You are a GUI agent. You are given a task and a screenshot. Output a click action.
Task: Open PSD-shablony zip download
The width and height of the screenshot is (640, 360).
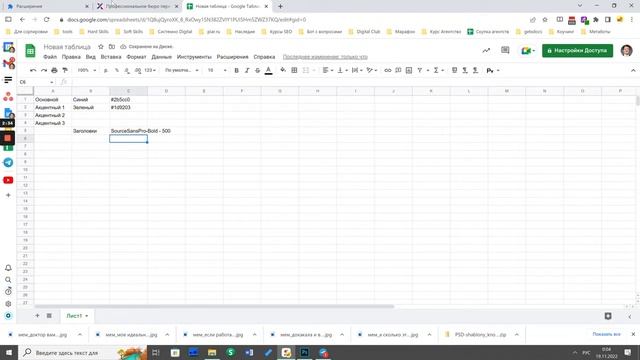(480, 334)
